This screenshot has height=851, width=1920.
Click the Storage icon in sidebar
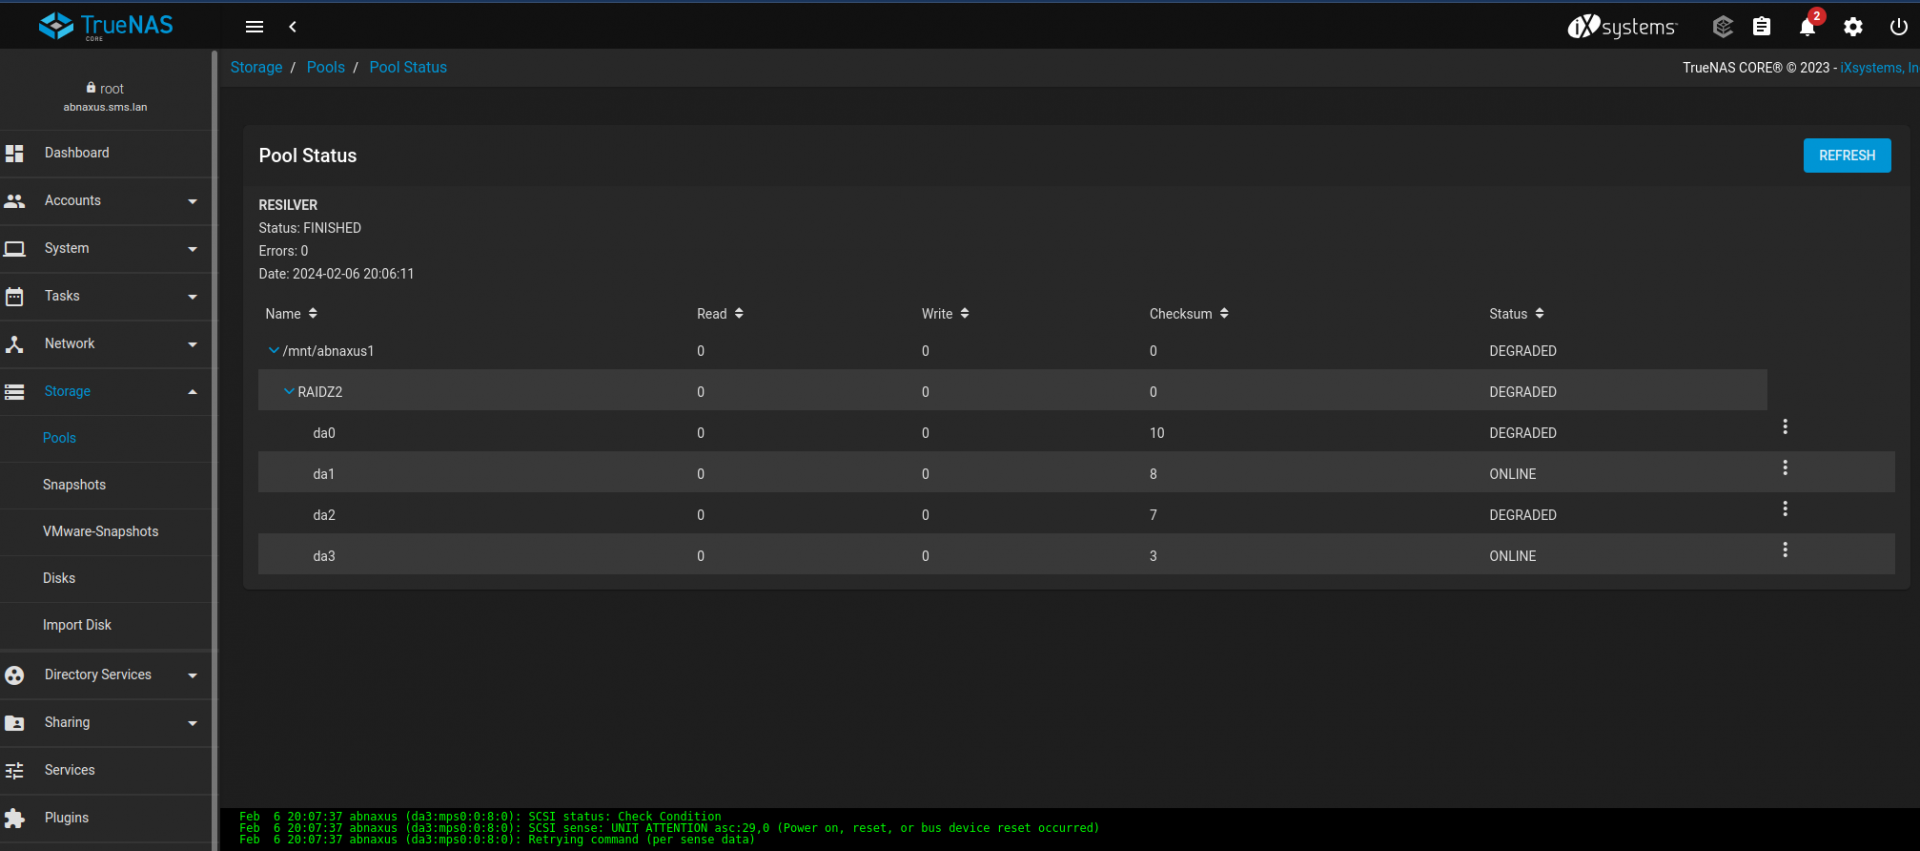(x=14, y=392)
